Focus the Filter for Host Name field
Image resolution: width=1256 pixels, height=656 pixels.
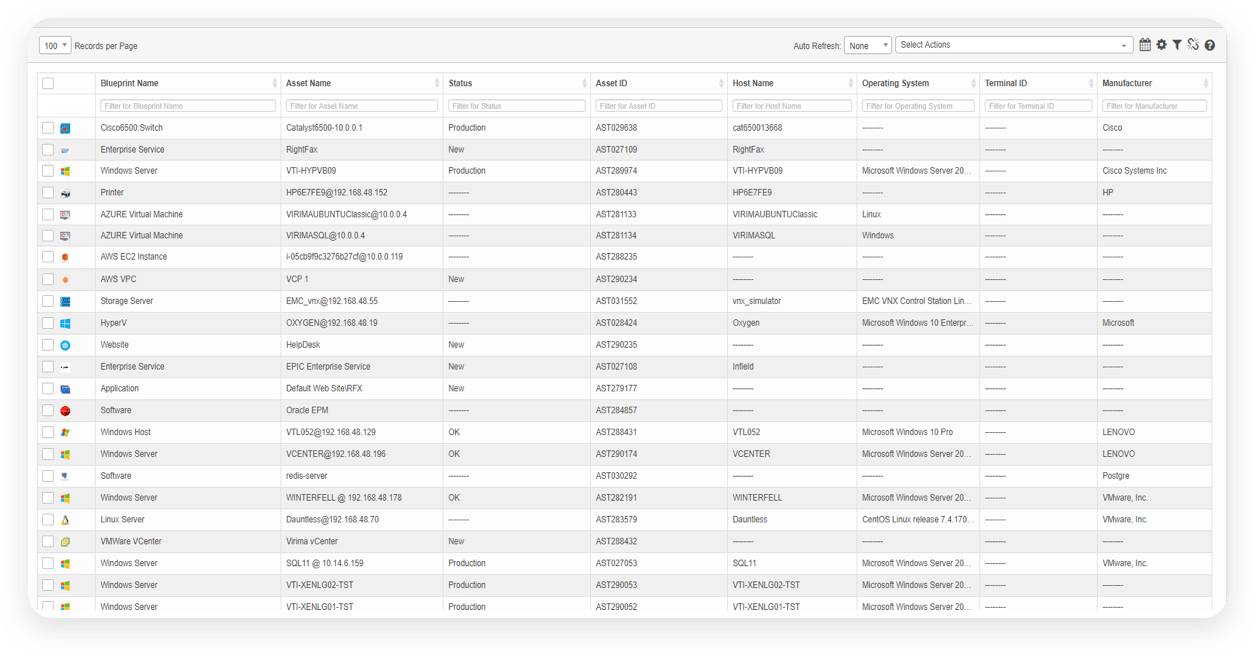coord(791,106)
